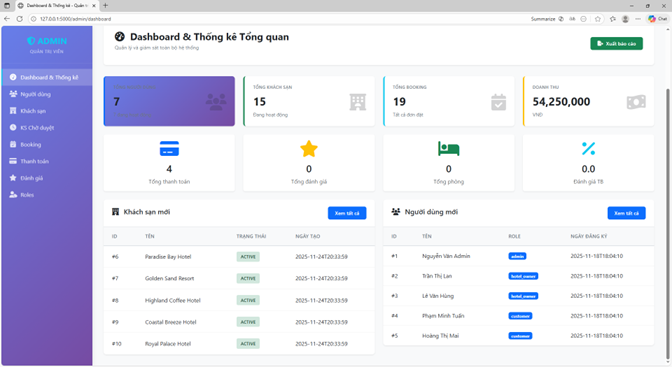Click Golden Sand Resort in hotel table

pyautogui.click(x=169, y=278)
